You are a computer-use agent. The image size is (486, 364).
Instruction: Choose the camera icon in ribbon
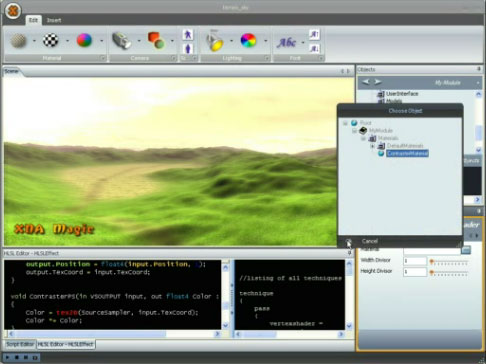[x=121, y=41]
